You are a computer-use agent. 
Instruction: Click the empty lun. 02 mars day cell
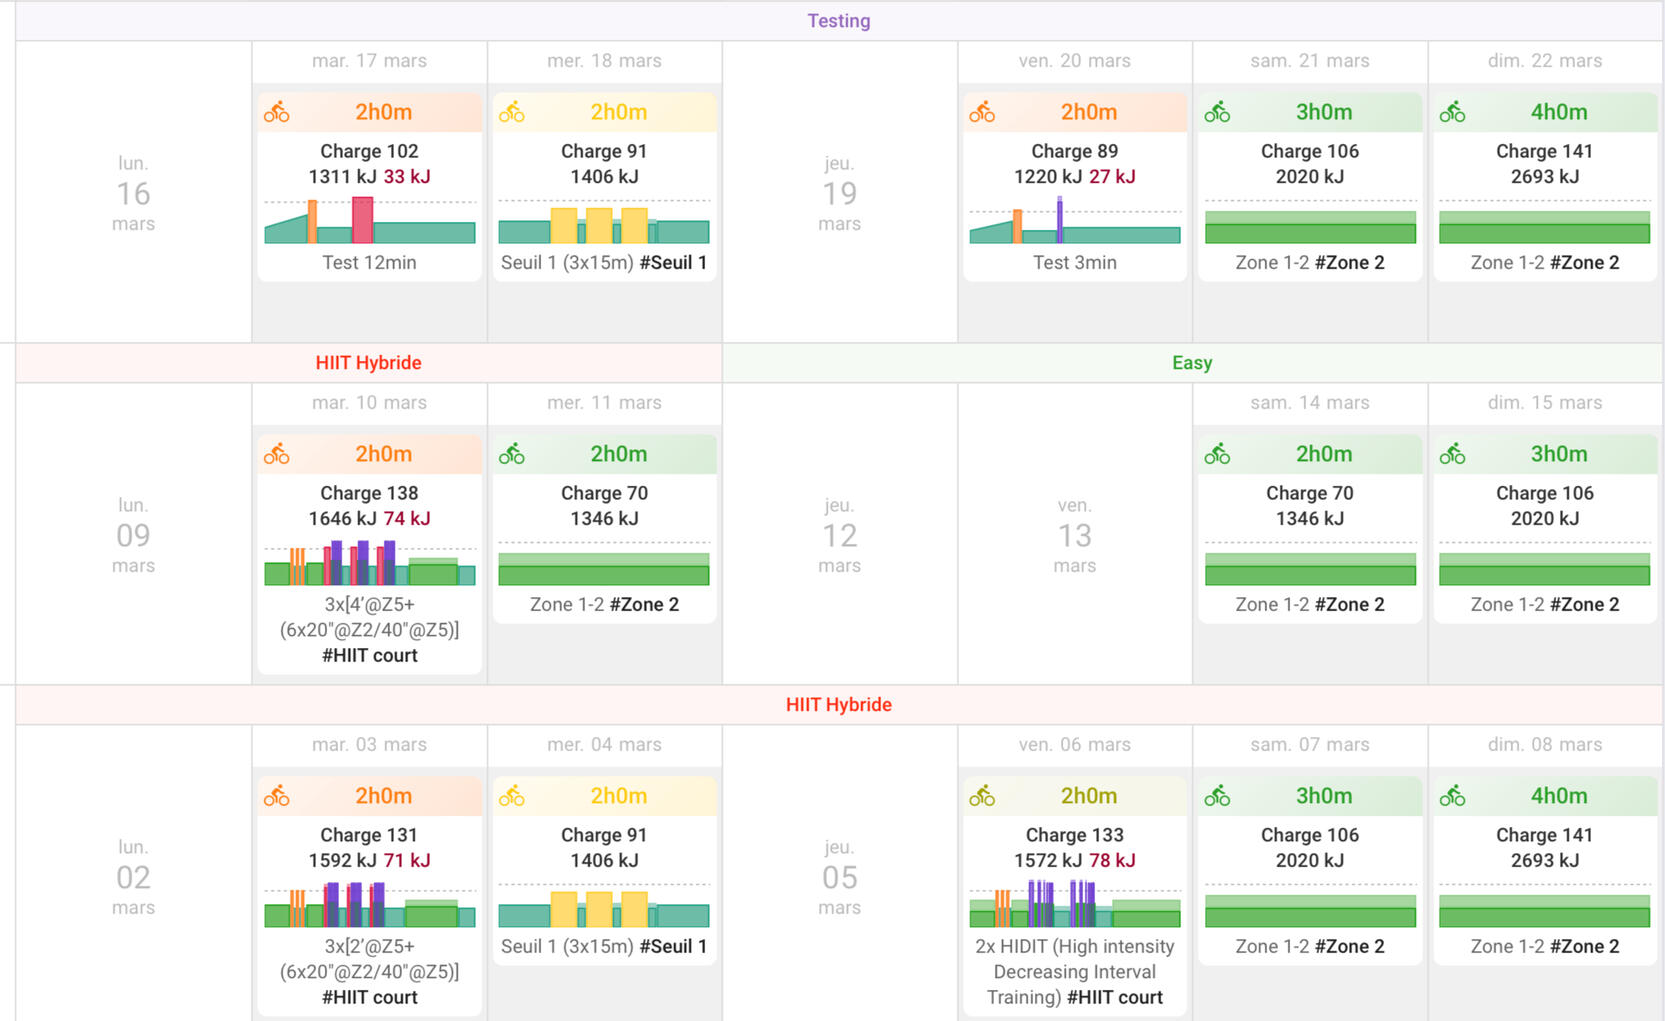click(x=133, y=874)
